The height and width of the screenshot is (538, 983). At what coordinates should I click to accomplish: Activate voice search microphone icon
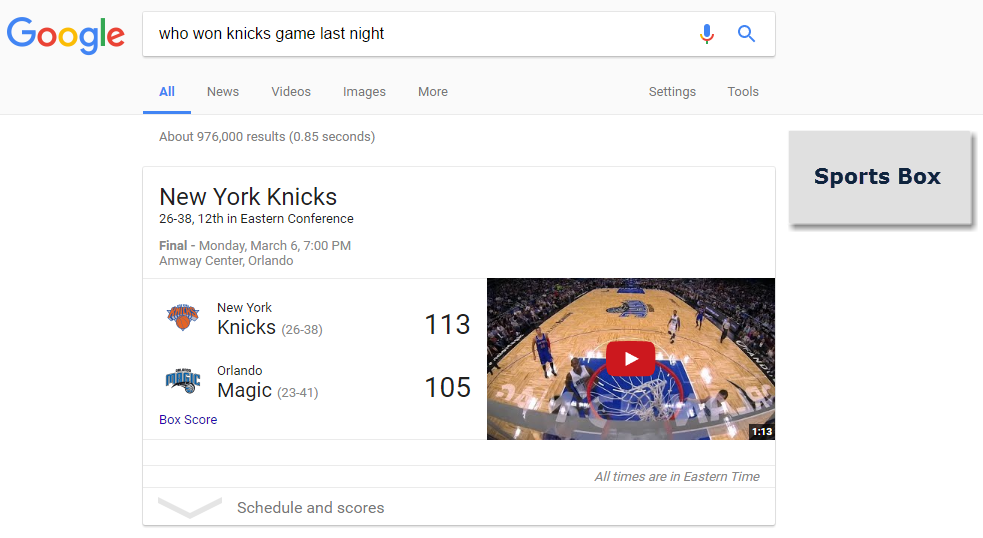tap(707, 34)
